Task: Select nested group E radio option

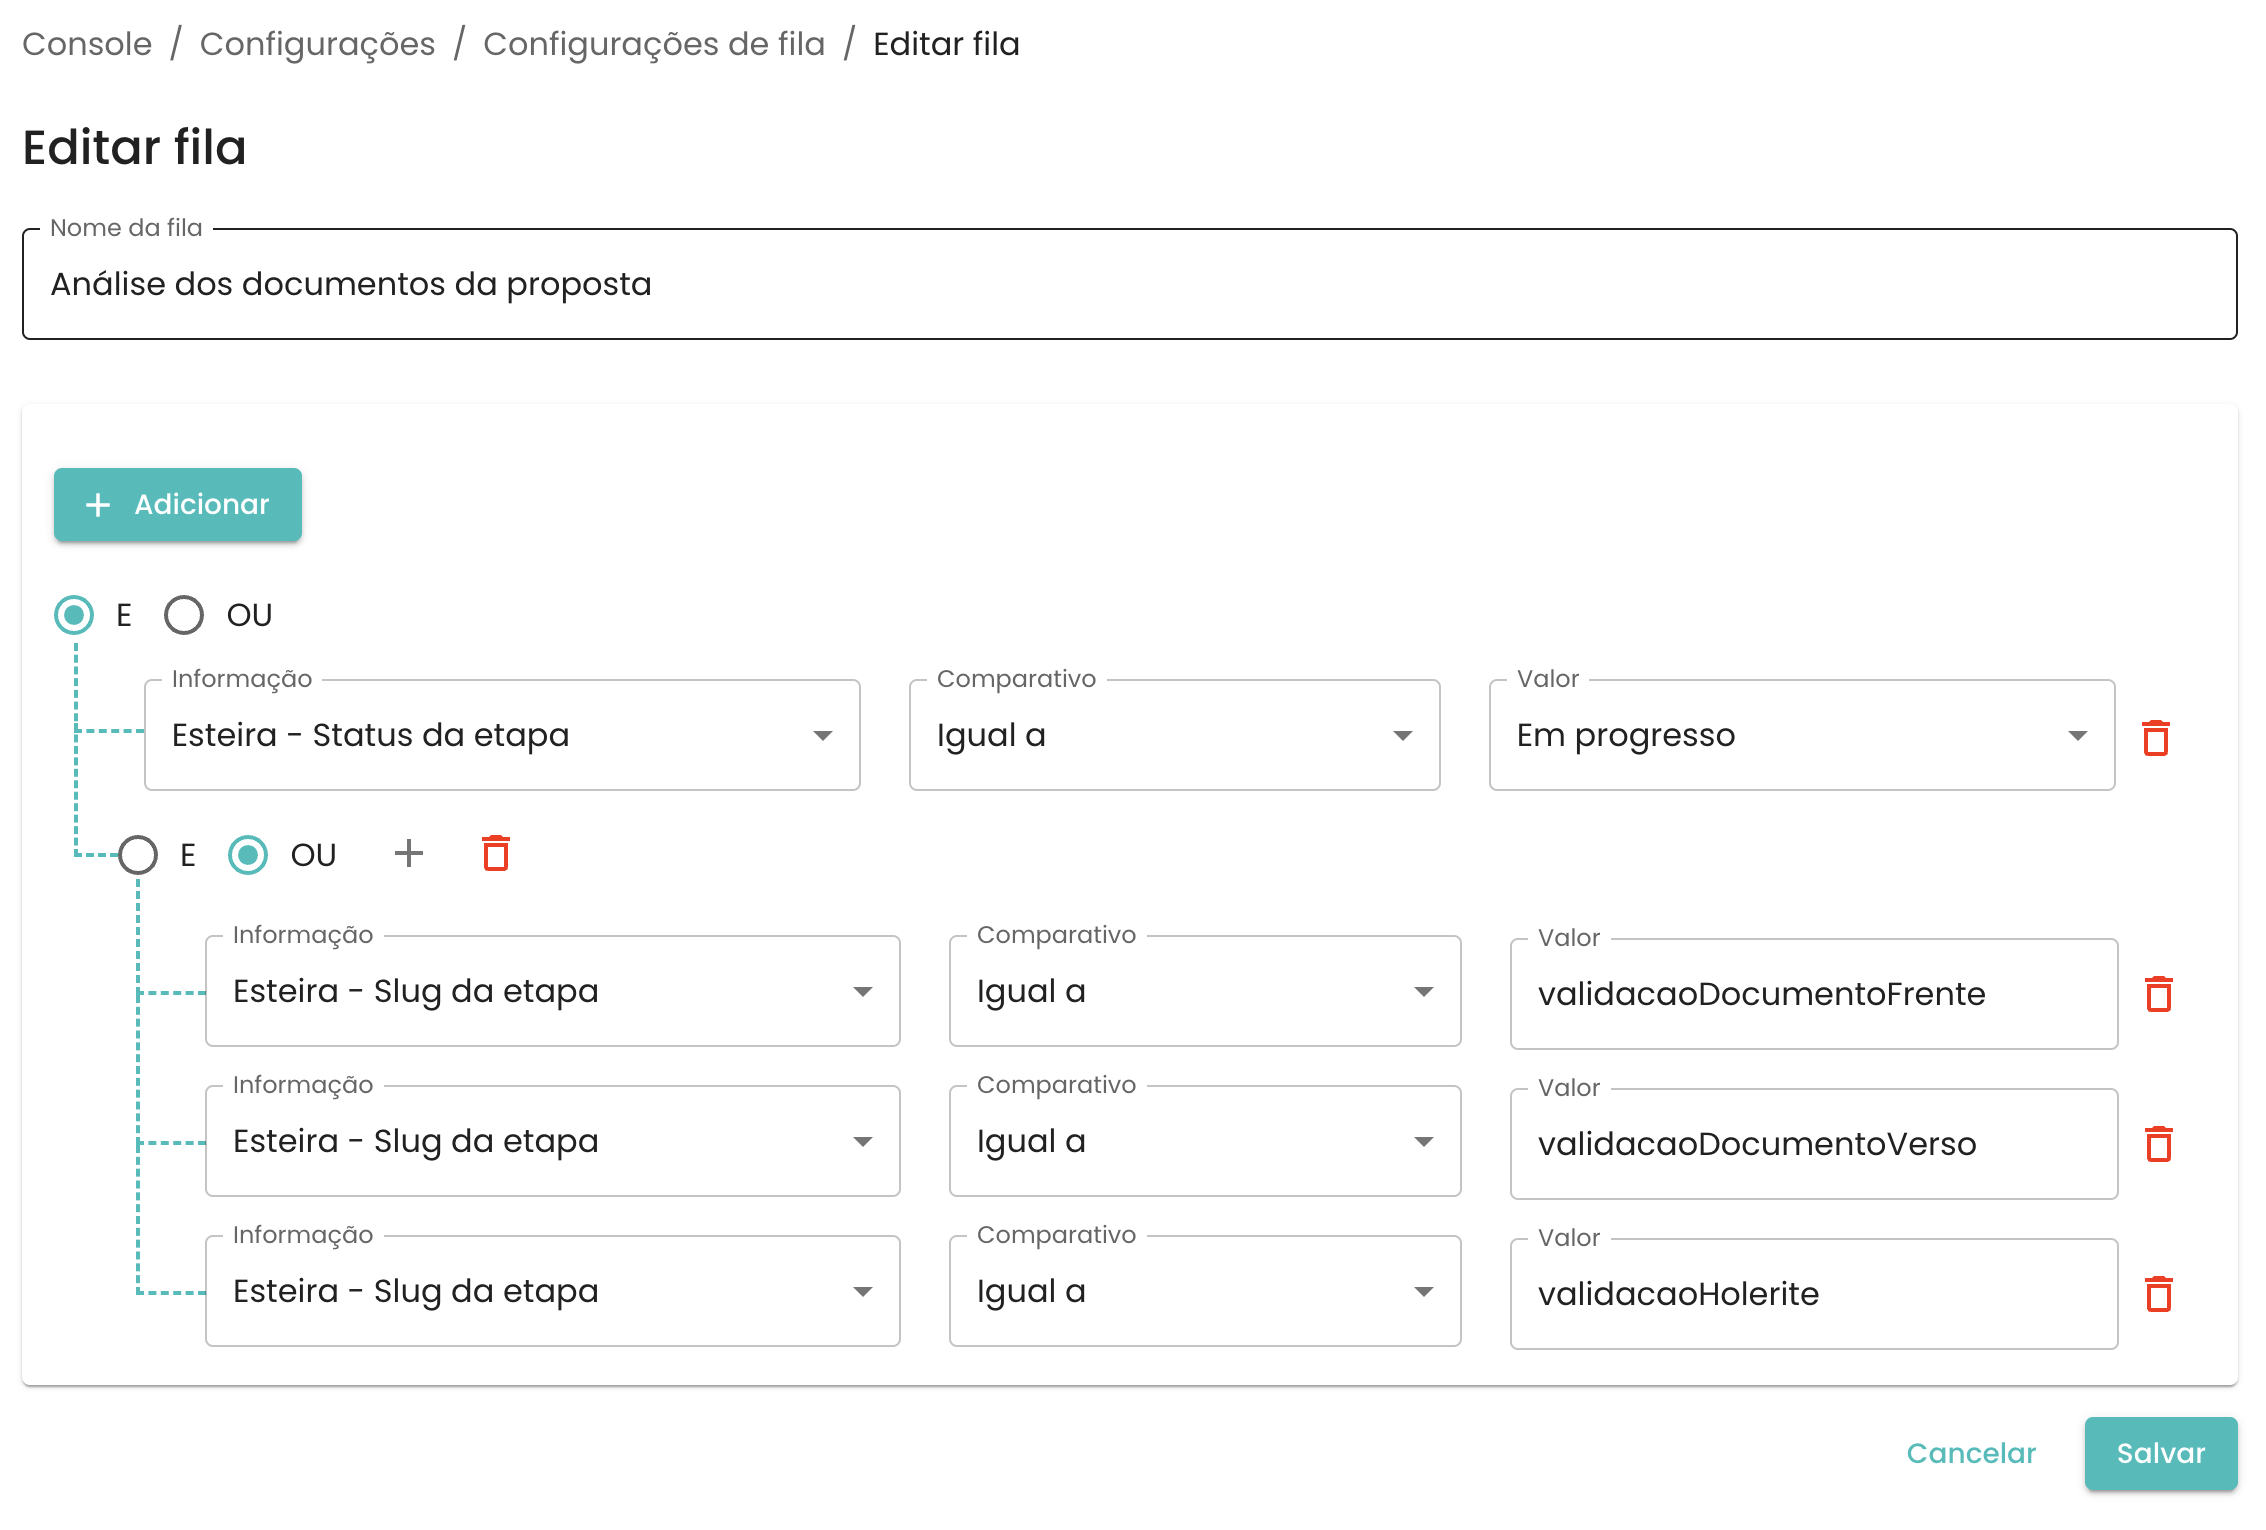Action: (138, 855)
